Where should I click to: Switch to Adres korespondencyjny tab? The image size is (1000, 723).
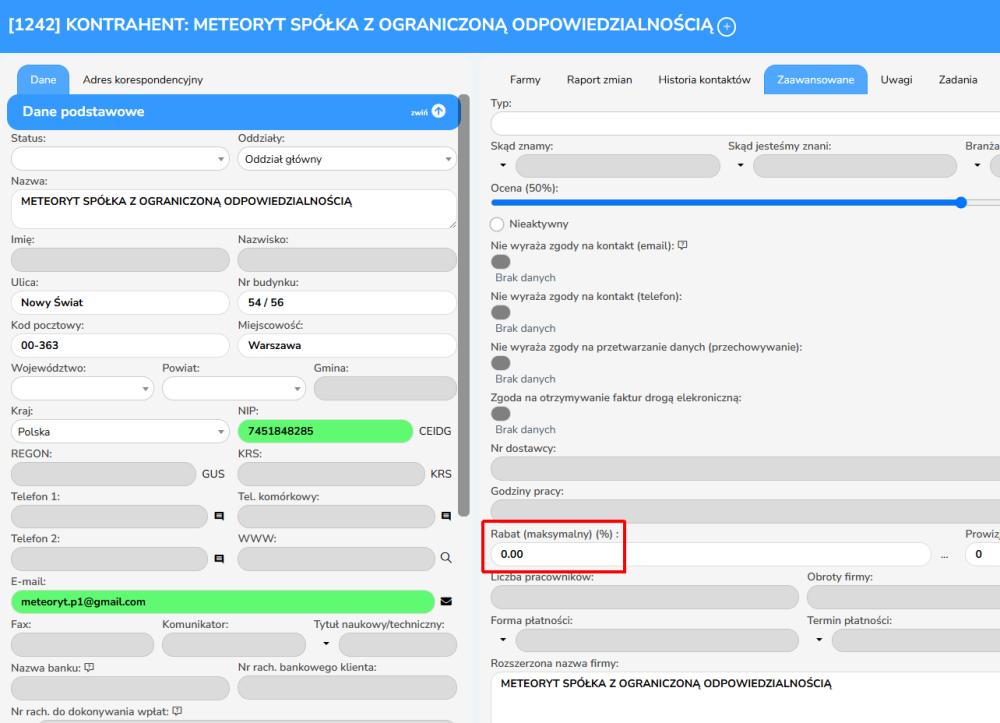point(143,80)
